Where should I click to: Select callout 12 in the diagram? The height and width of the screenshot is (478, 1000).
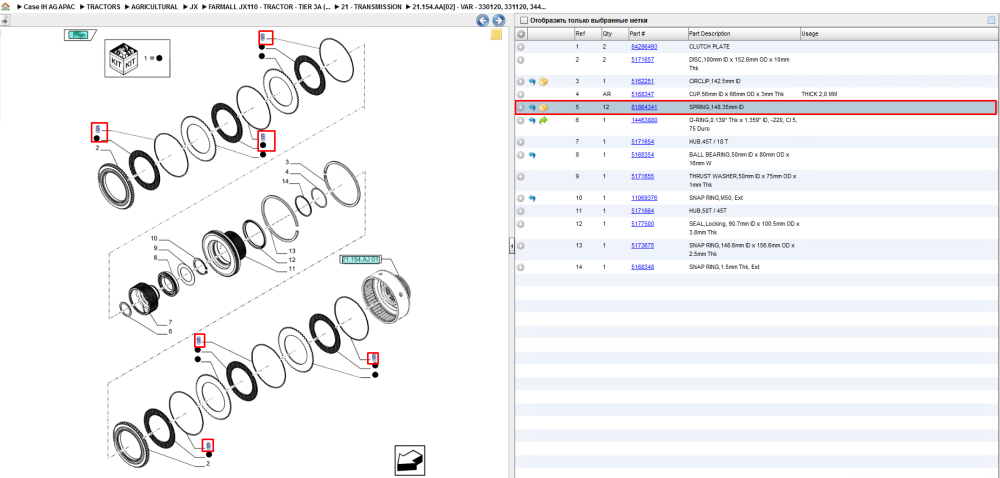tap(292, 259)
